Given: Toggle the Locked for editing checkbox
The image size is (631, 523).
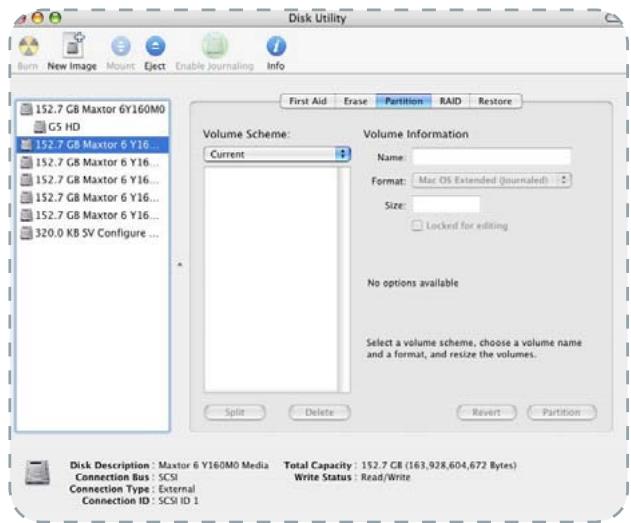Looking at the screenshot, I should [x=417, y=225].
